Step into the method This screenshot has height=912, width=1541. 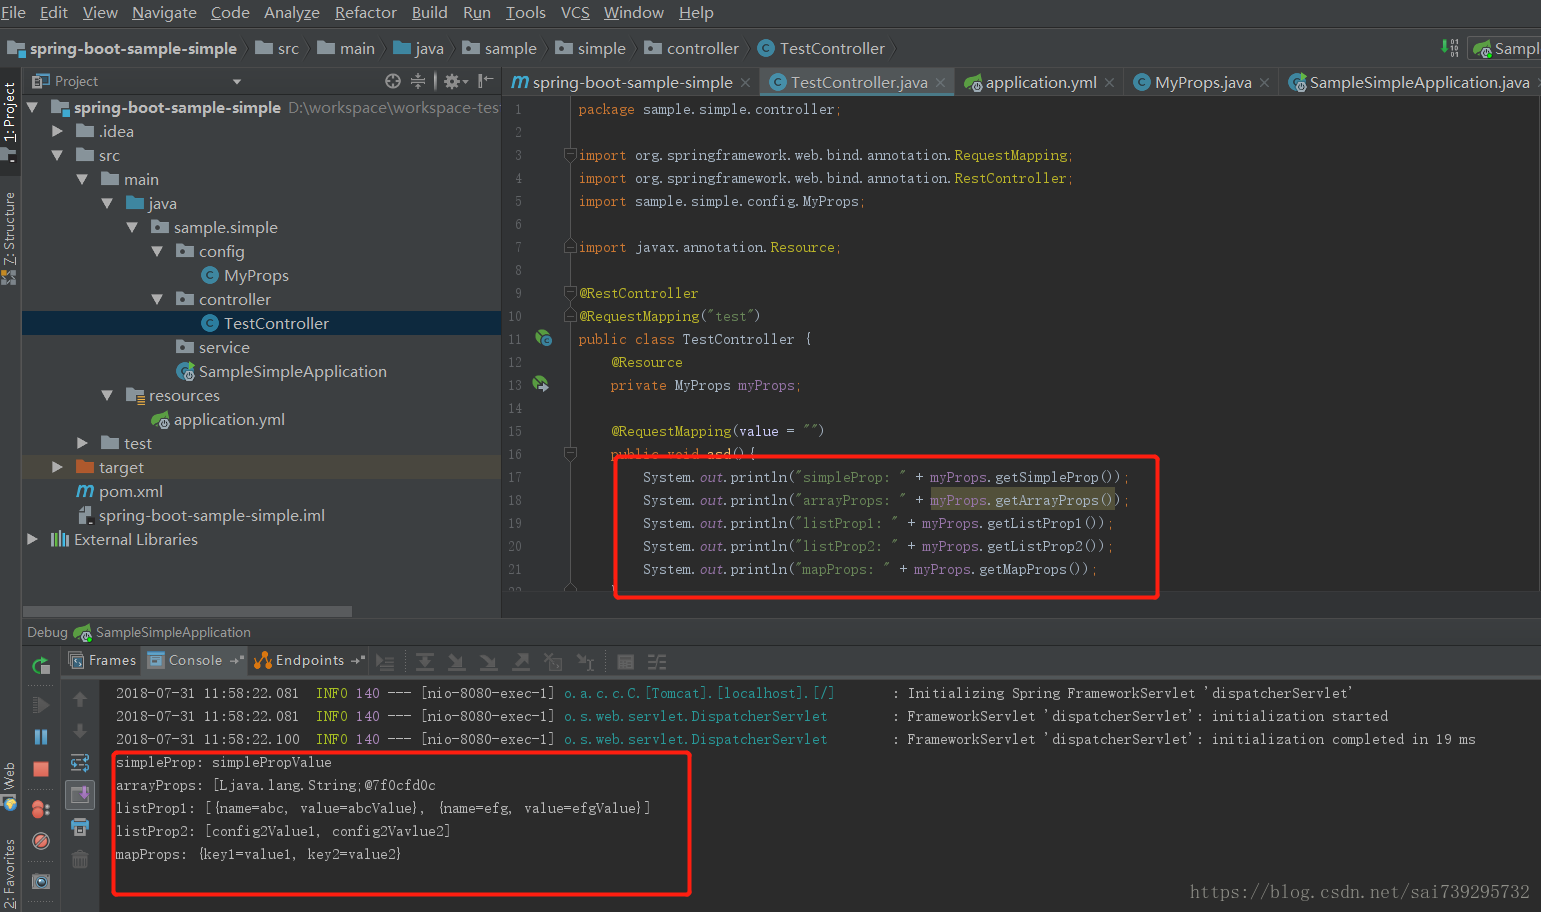coord(457,662)
